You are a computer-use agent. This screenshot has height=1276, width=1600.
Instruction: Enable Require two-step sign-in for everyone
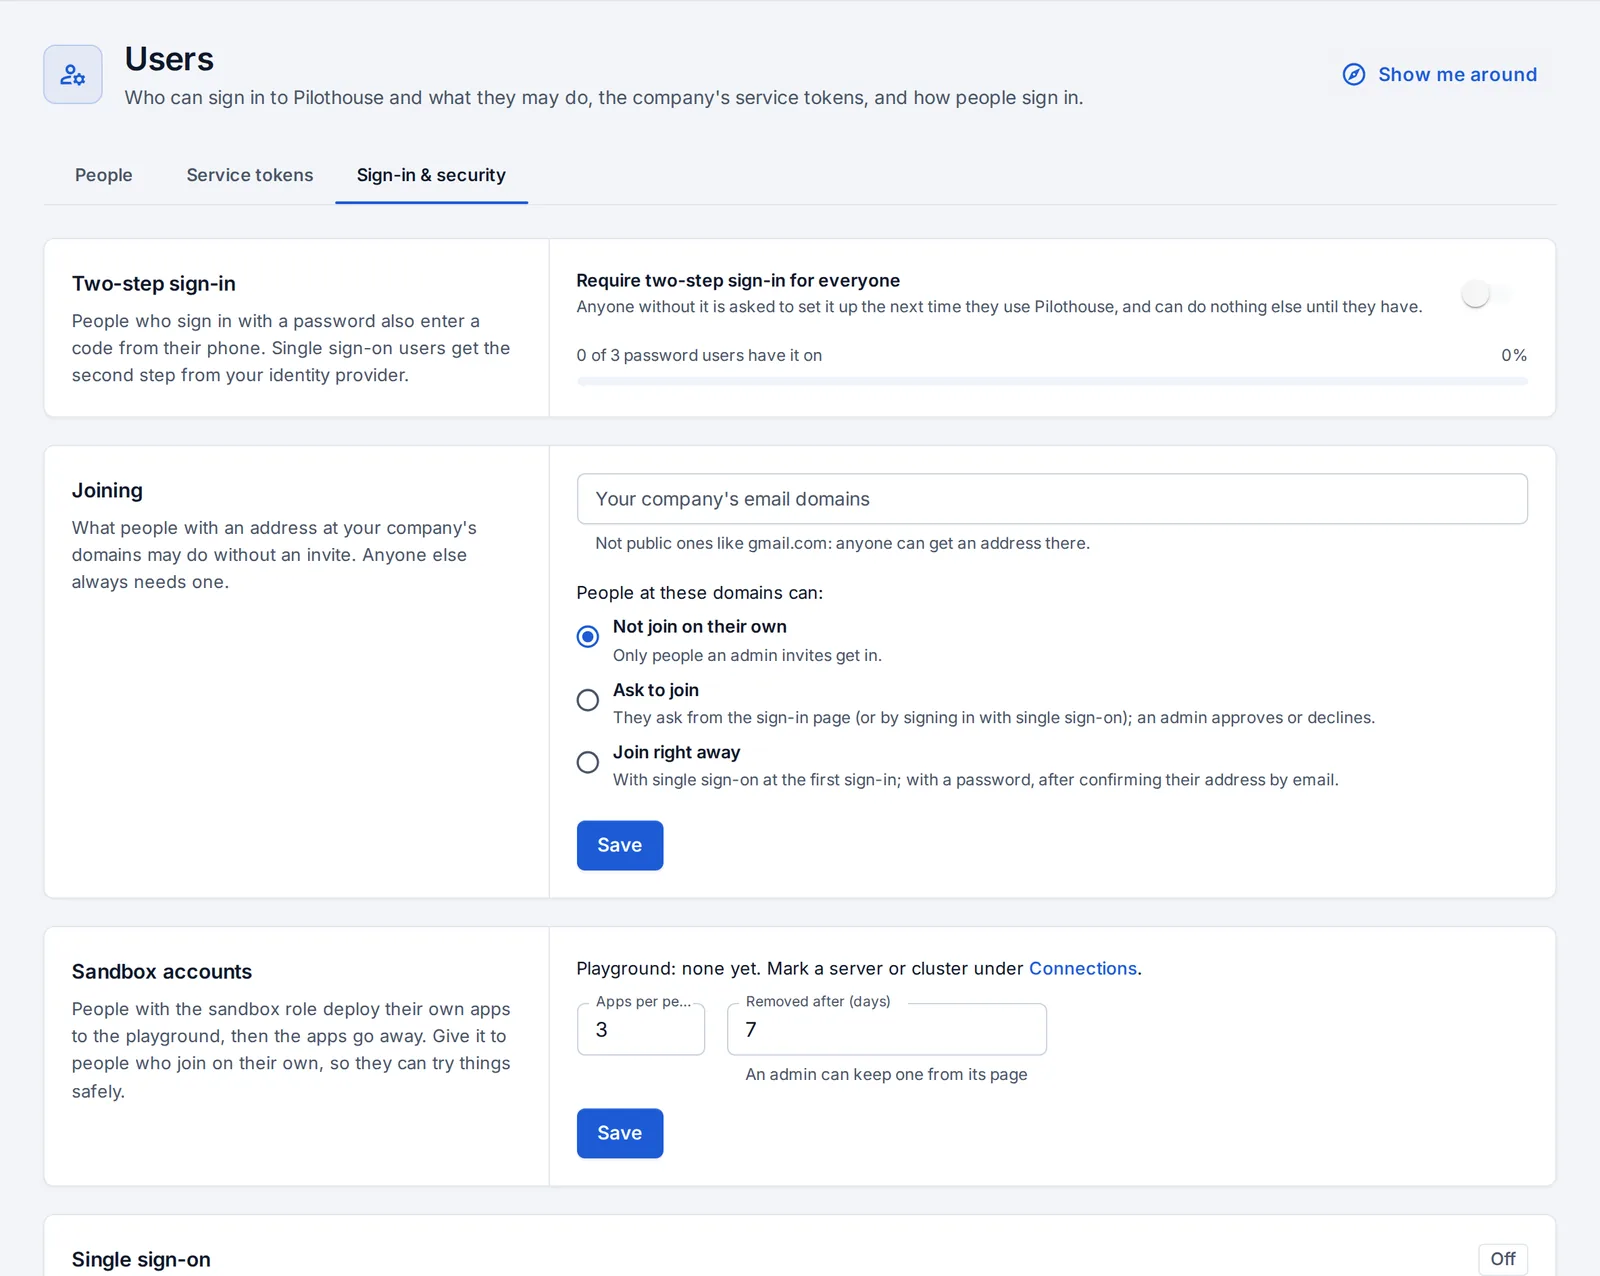1487,294
